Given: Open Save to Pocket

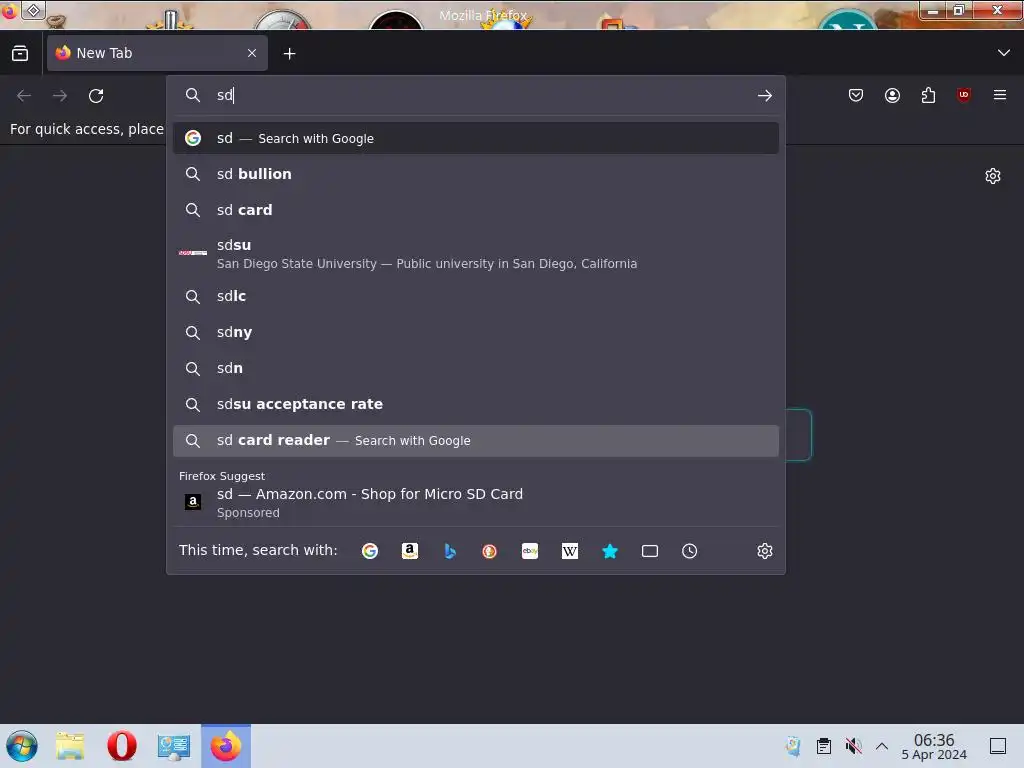Looking at the screenshot, I should pyautogui.click(x=856, y=95).
